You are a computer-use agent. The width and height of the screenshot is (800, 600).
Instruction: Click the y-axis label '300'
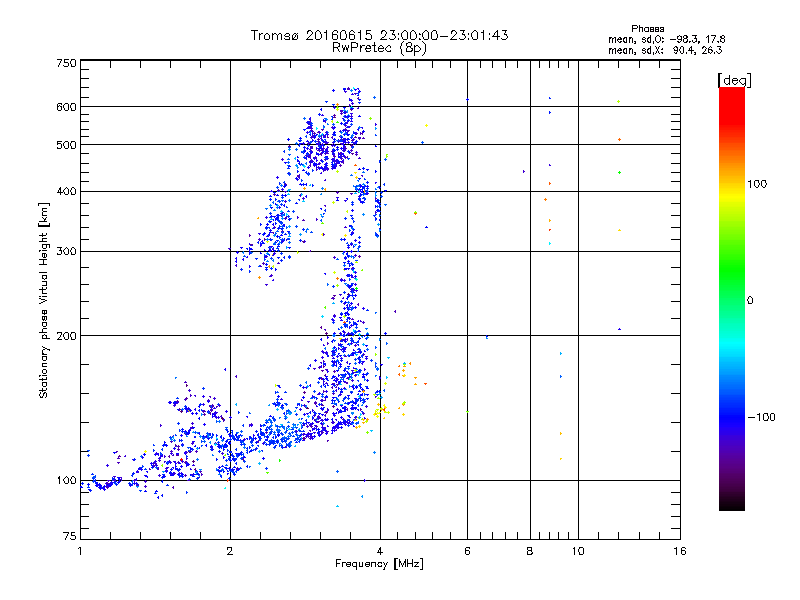coord(67,252)
